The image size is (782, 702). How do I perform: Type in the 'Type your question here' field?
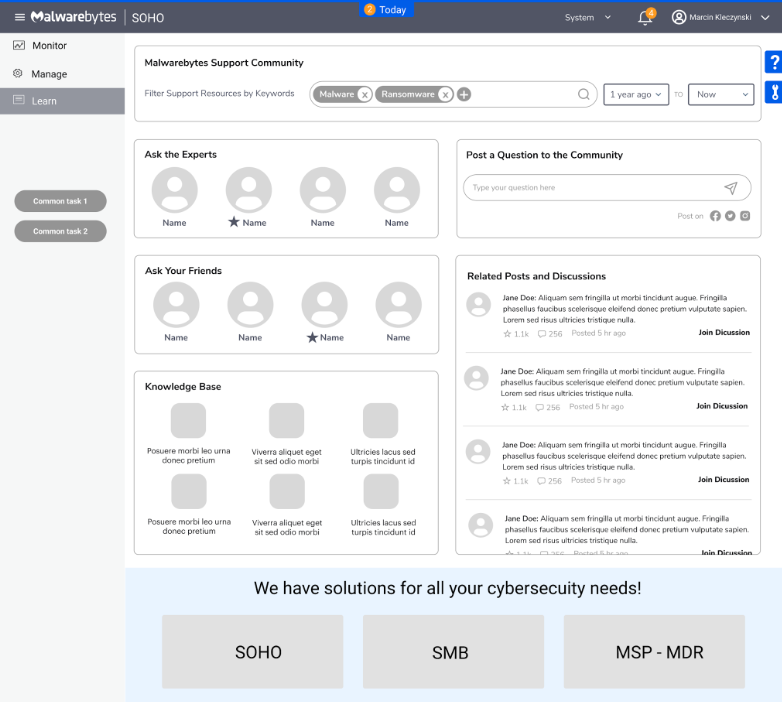tap(590, 188)
